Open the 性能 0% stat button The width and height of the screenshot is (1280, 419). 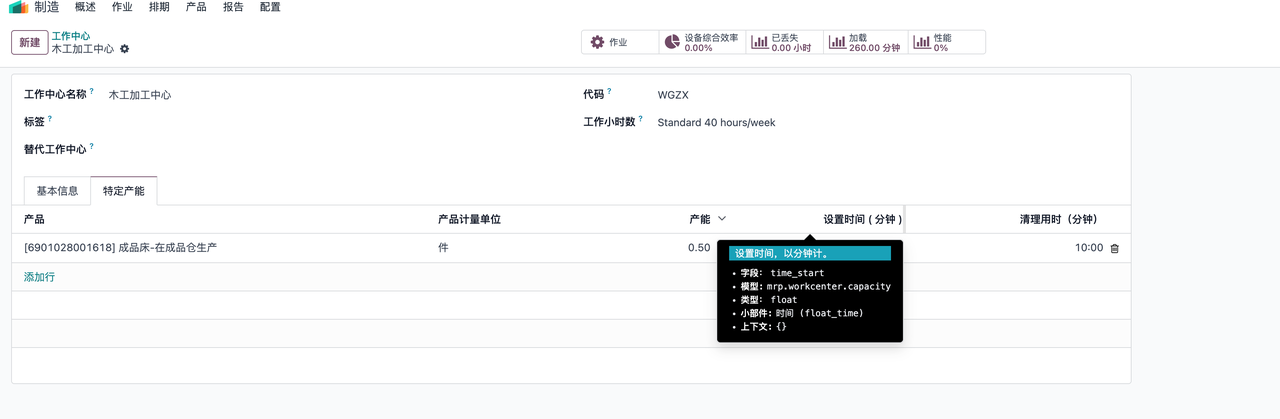point(947,42)
